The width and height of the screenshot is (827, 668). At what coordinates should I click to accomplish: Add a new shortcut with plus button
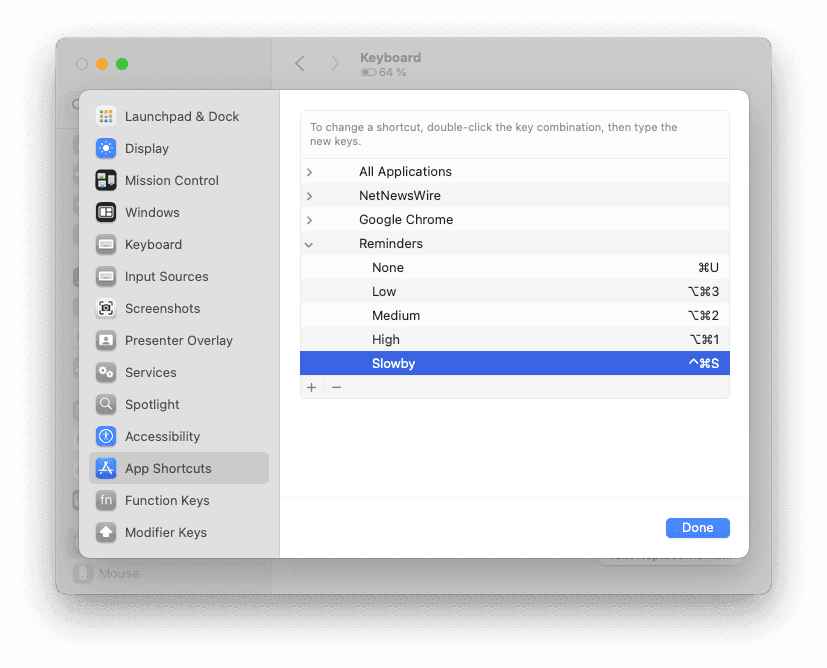pyautogui.click(x=311, y=387)
